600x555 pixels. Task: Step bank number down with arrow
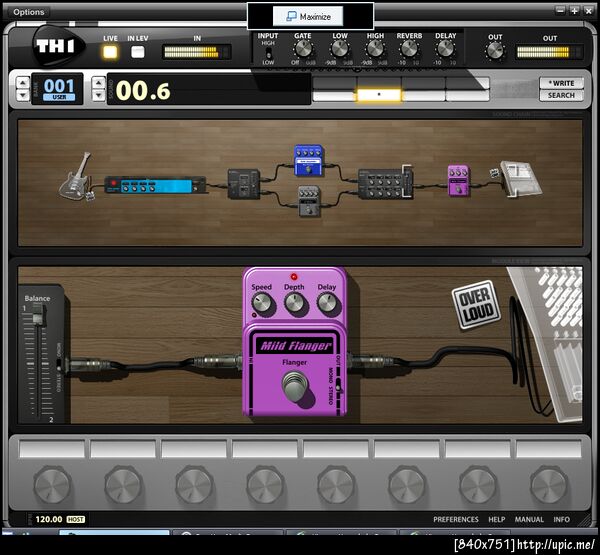point(23,95)
